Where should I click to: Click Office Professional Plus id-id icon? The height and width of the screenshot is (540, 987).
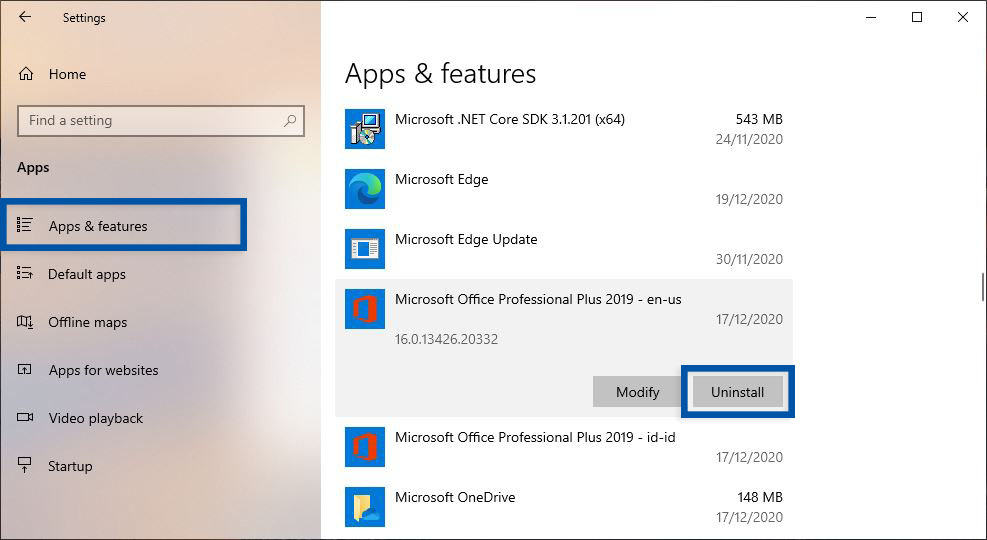click(364, 447)
